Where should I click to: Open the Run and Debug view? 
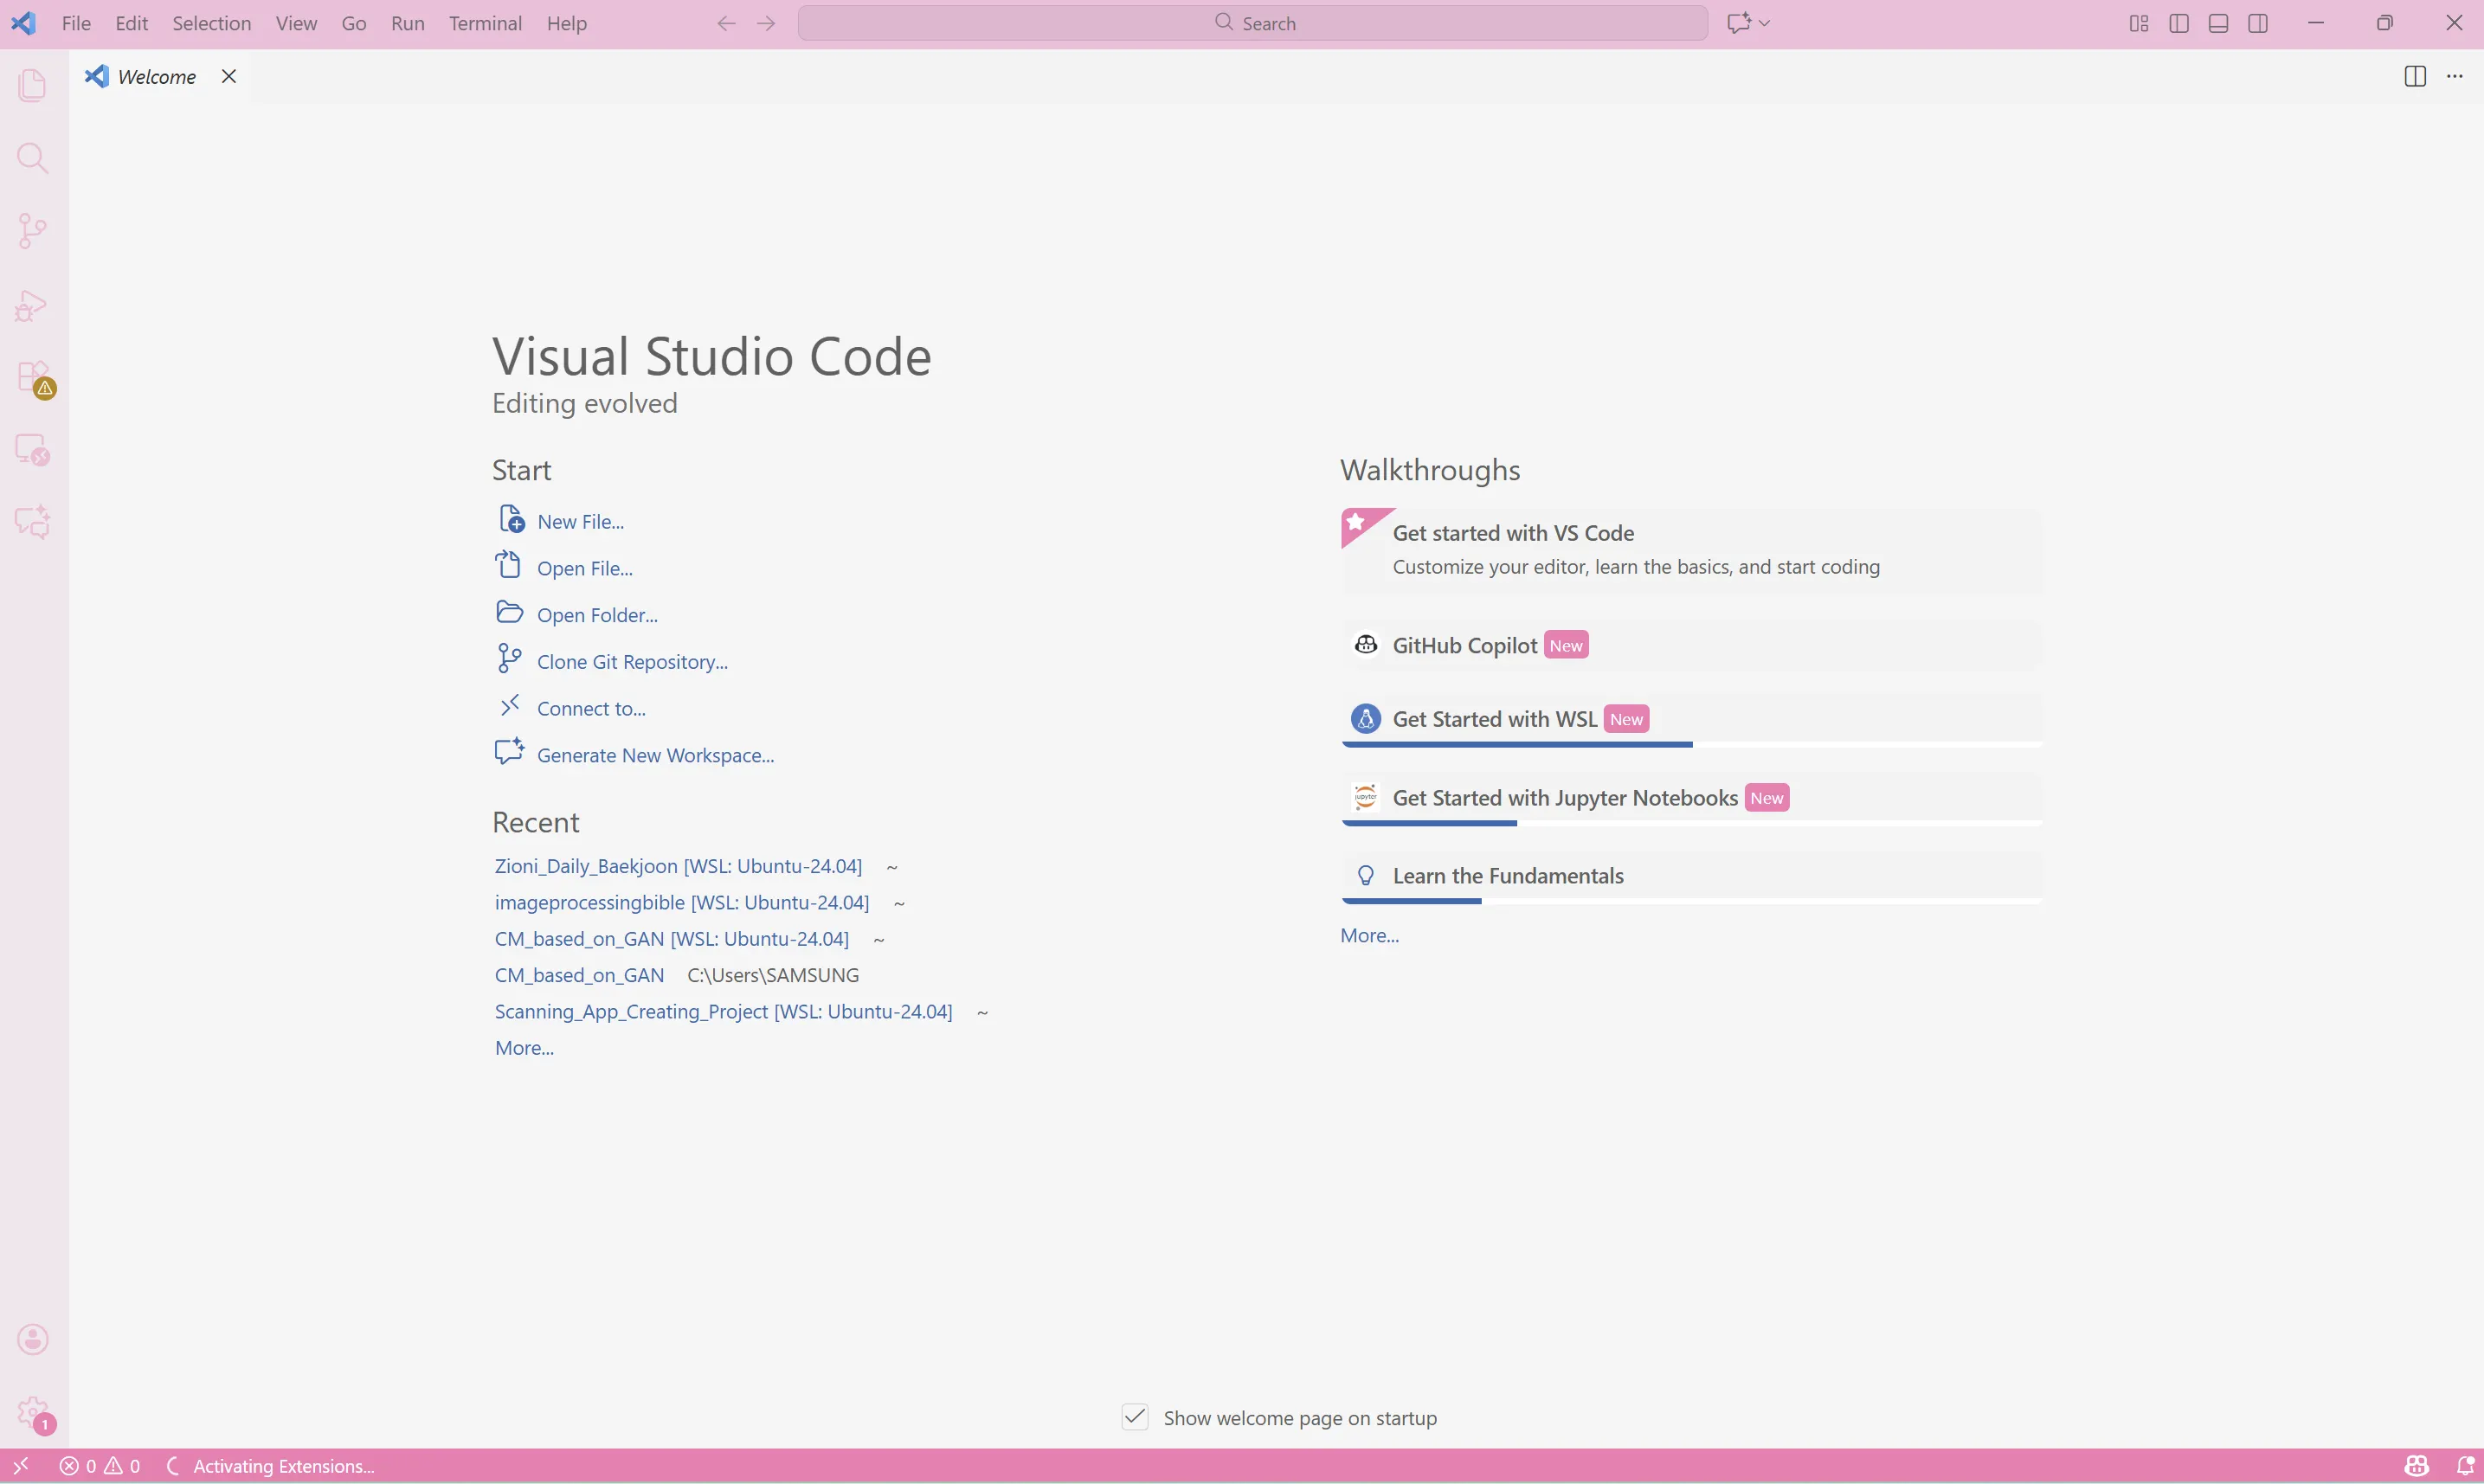[x=33, y=305]
